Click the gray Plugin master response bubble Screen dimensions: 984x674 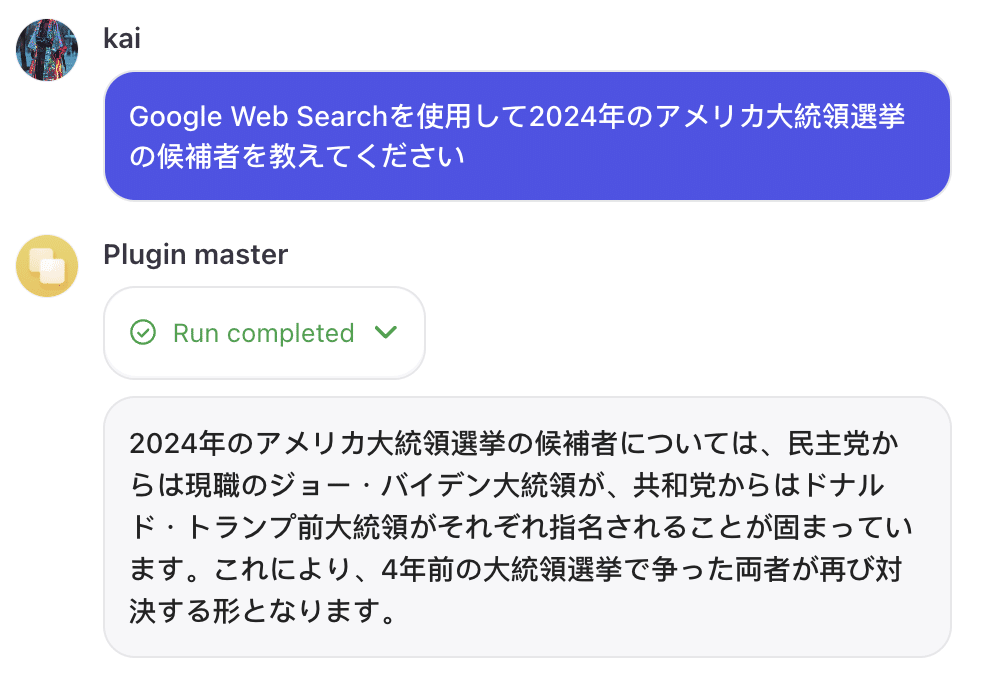coord(526,526)
